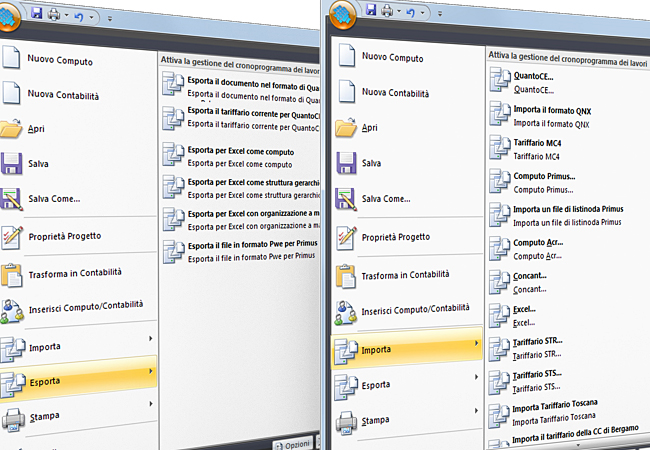The height and width of the screenshot is (450, 650).
Task: Expand Esporta submenu arrow in right window
Action: [476, 377]
